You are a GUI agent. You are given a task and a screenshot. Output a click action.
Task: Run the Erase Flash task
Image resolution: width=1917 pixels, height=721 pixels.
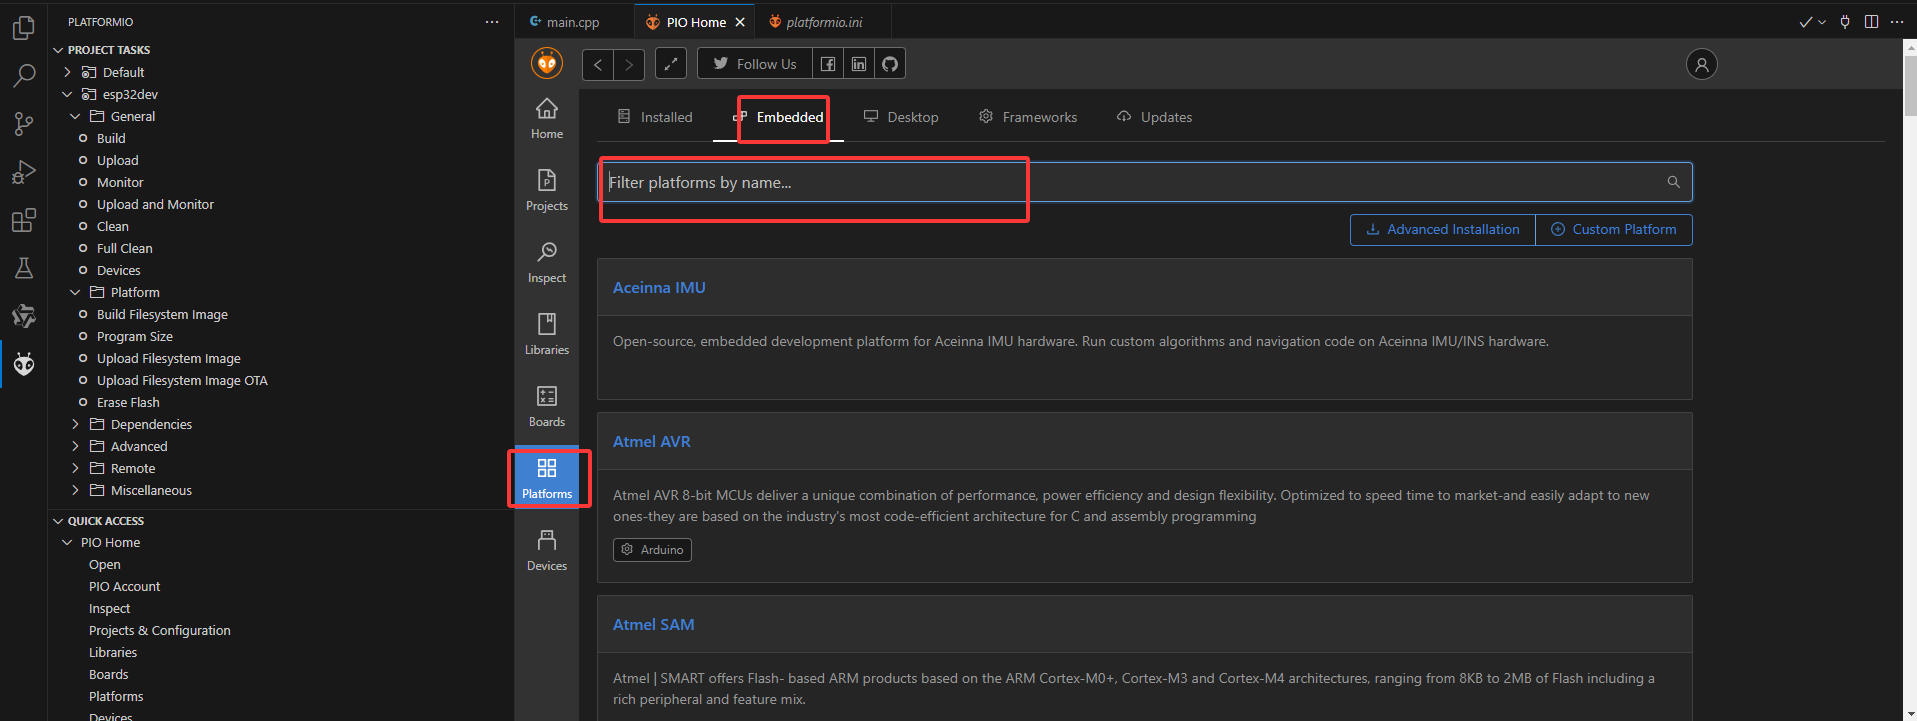128,402
